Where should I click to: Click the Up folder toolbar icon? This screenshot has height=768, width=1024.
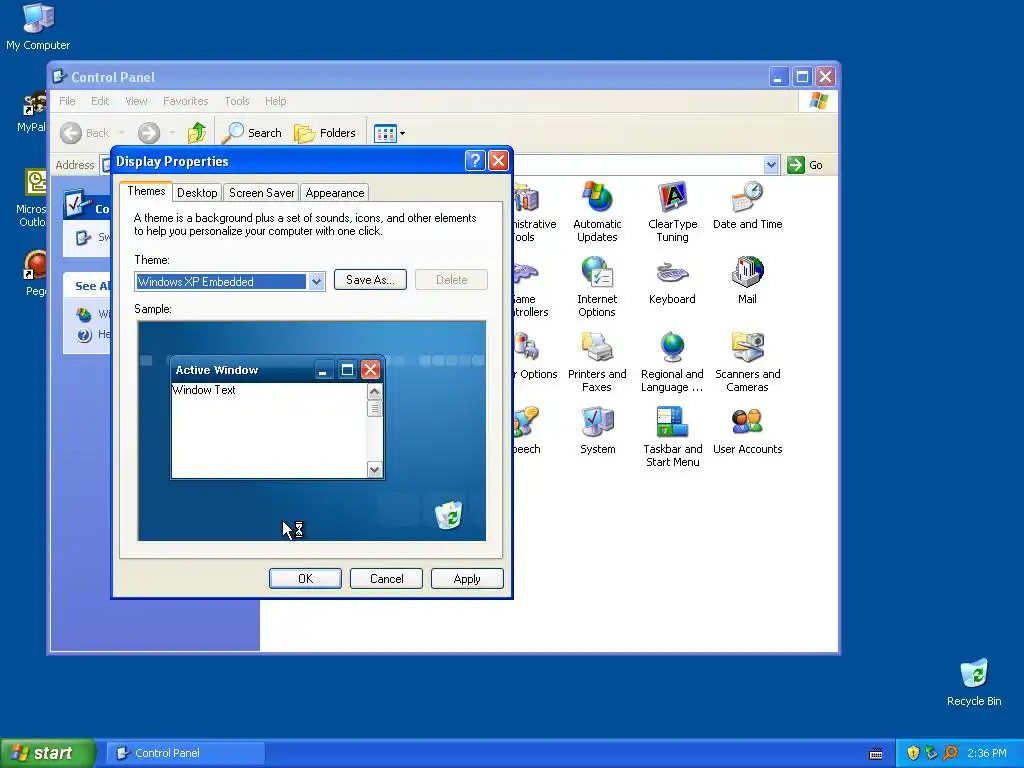(197, 133)
